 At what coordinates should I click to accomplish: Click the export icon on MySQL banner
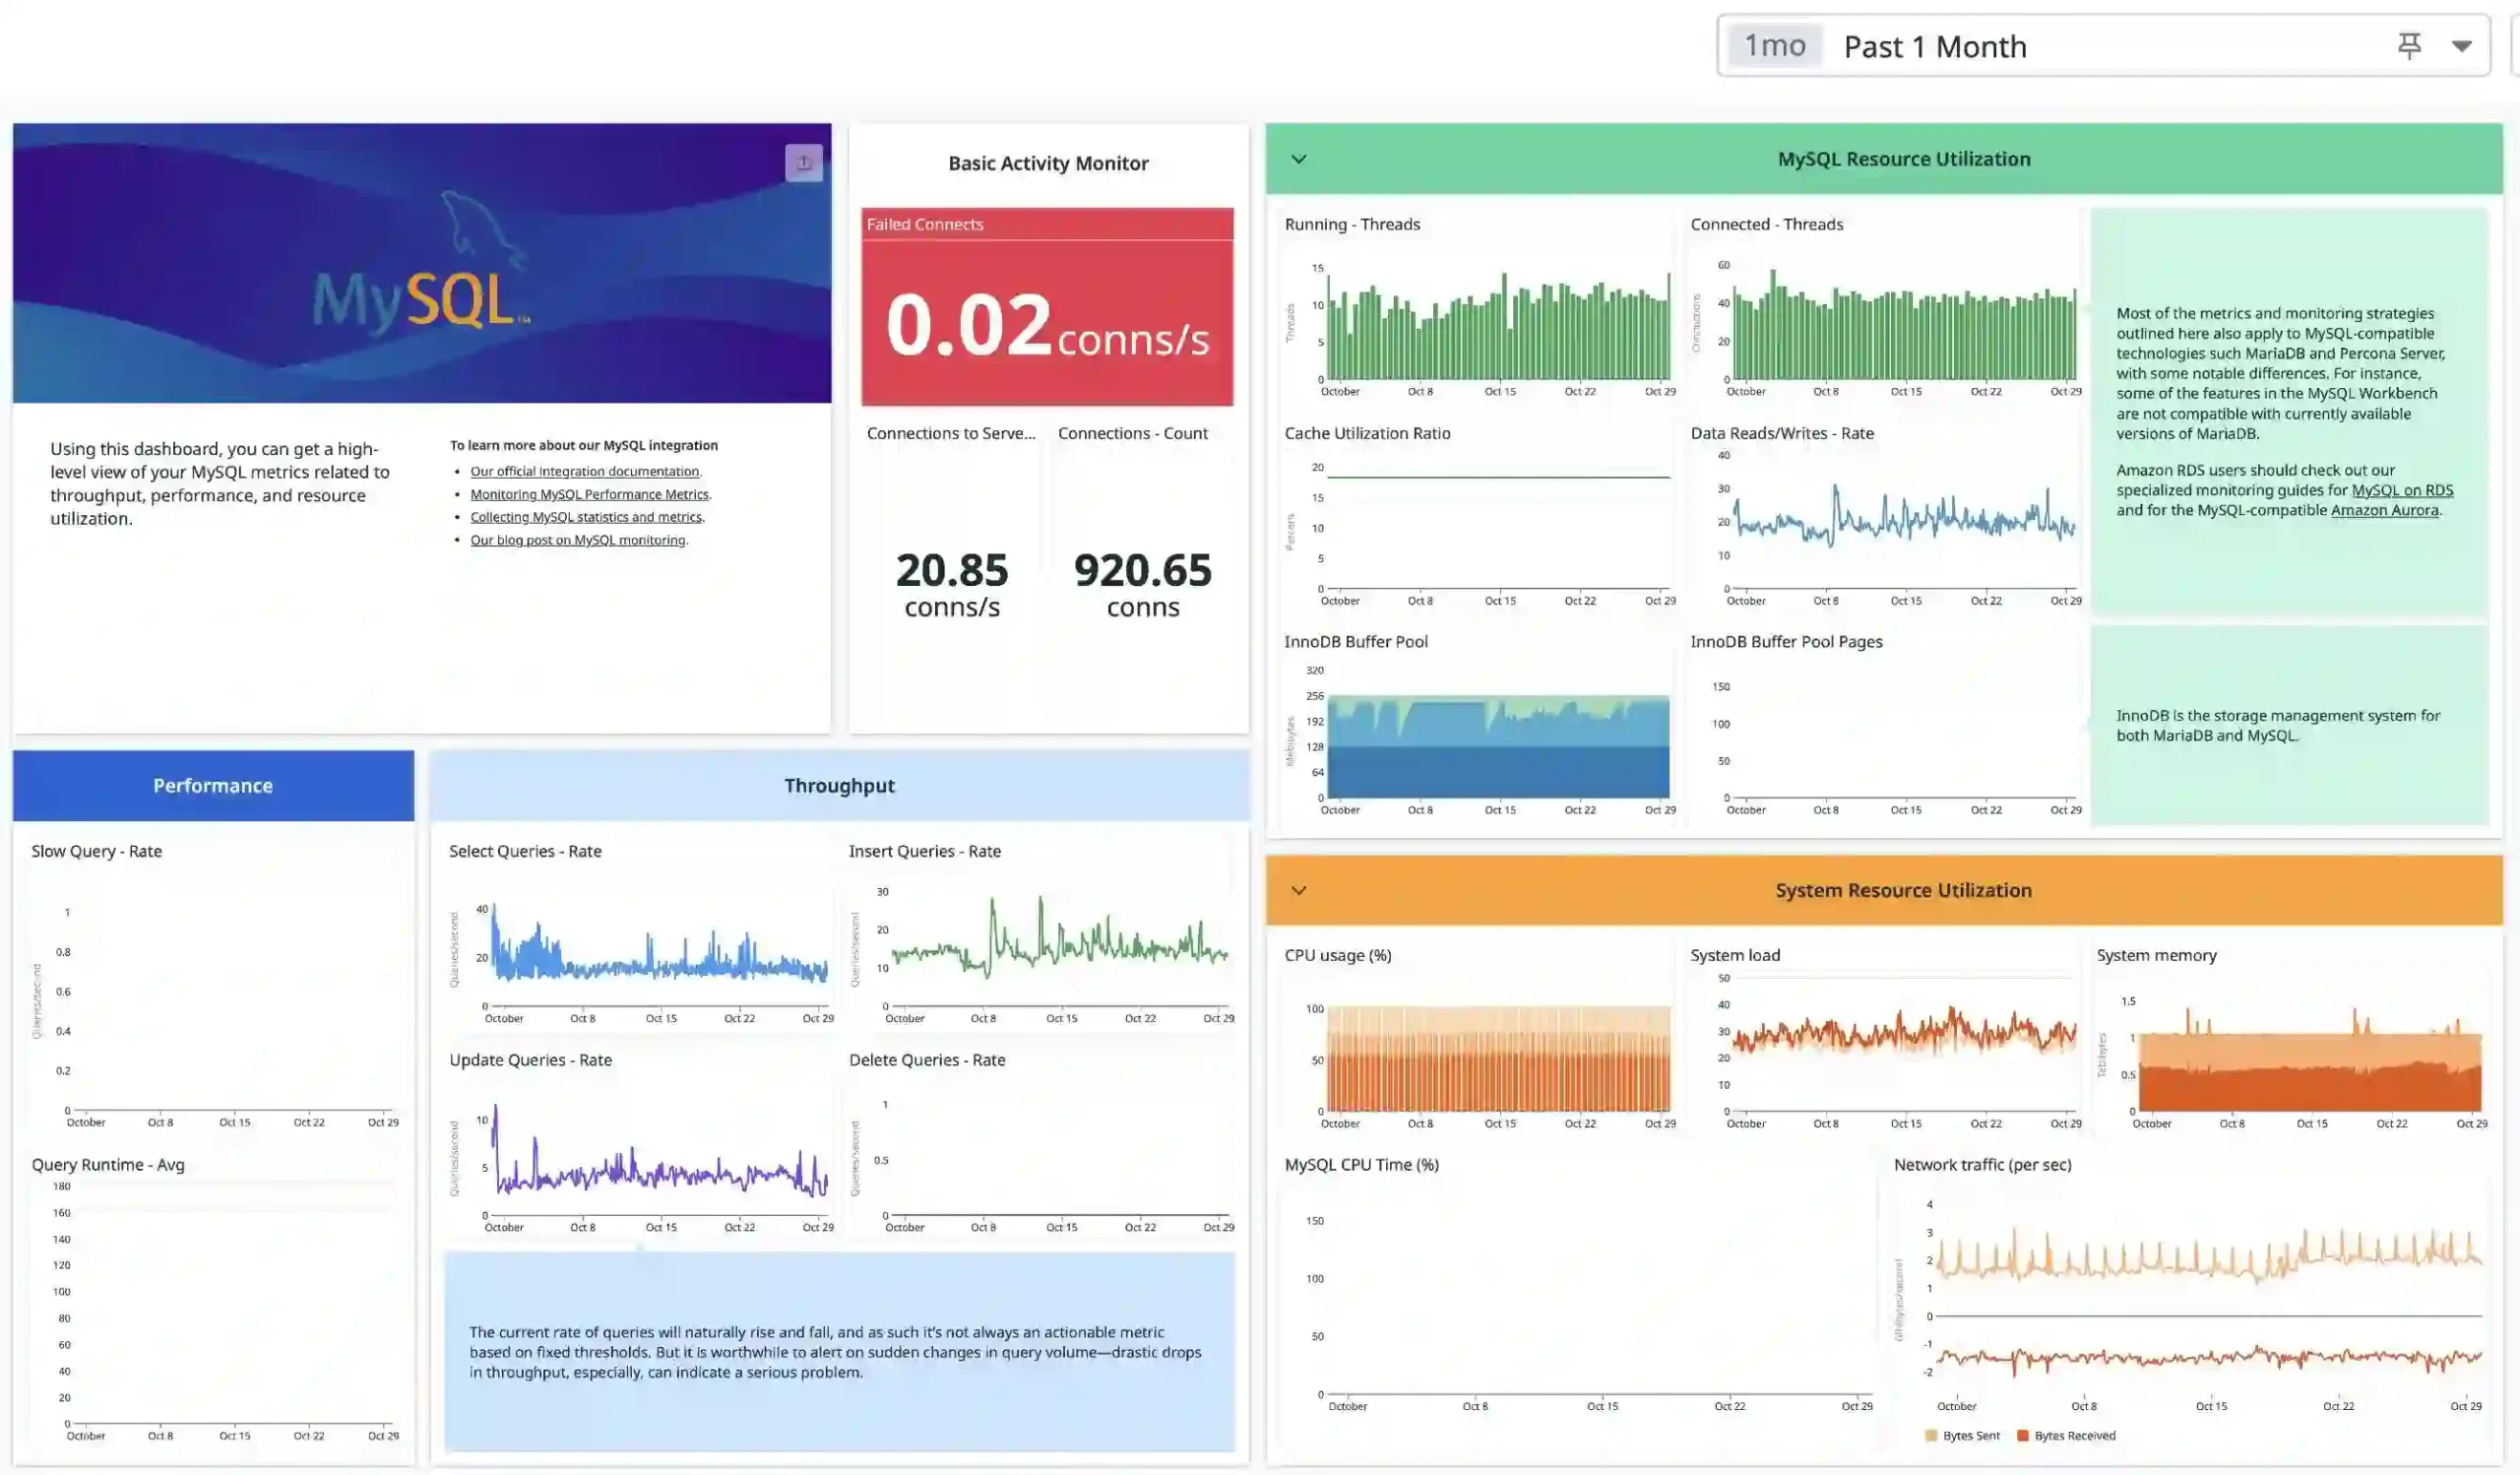(x=804, y=162)
